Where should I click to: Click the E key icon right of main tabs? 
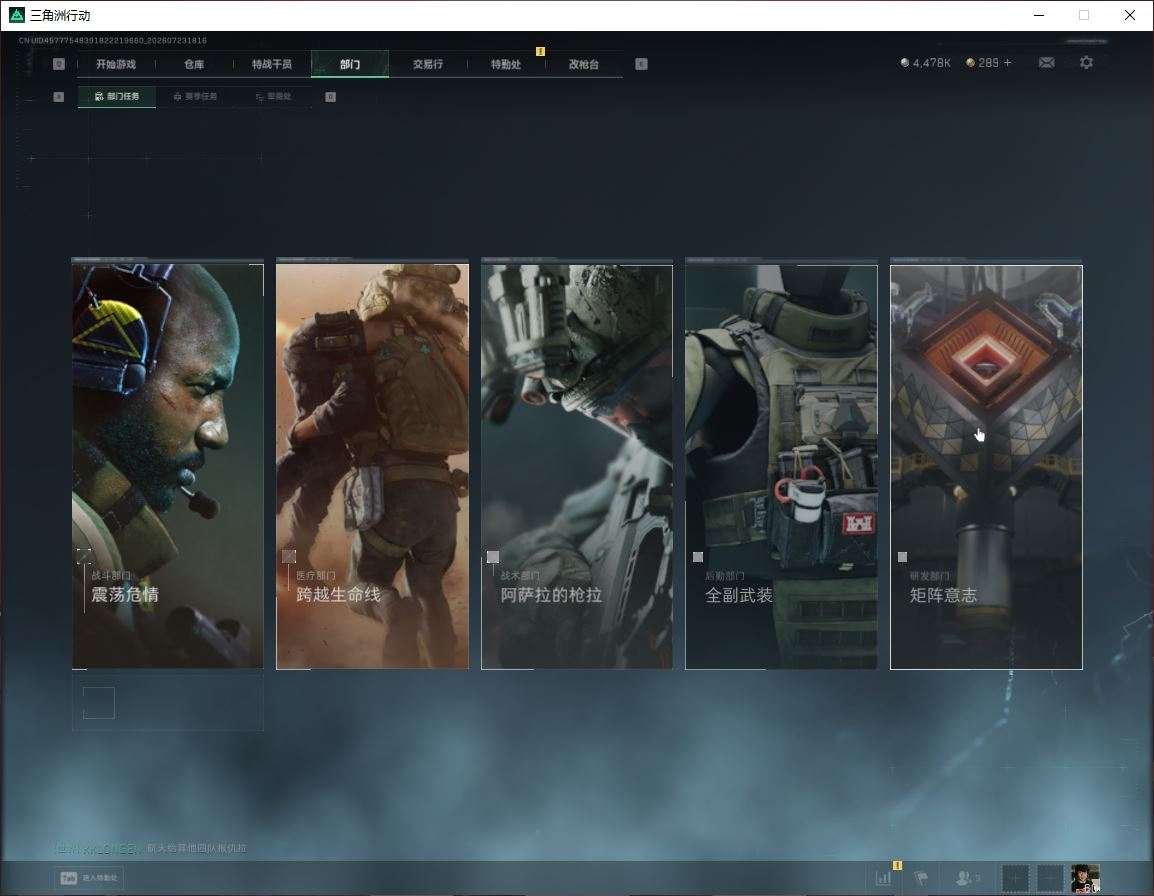(641, 64)
